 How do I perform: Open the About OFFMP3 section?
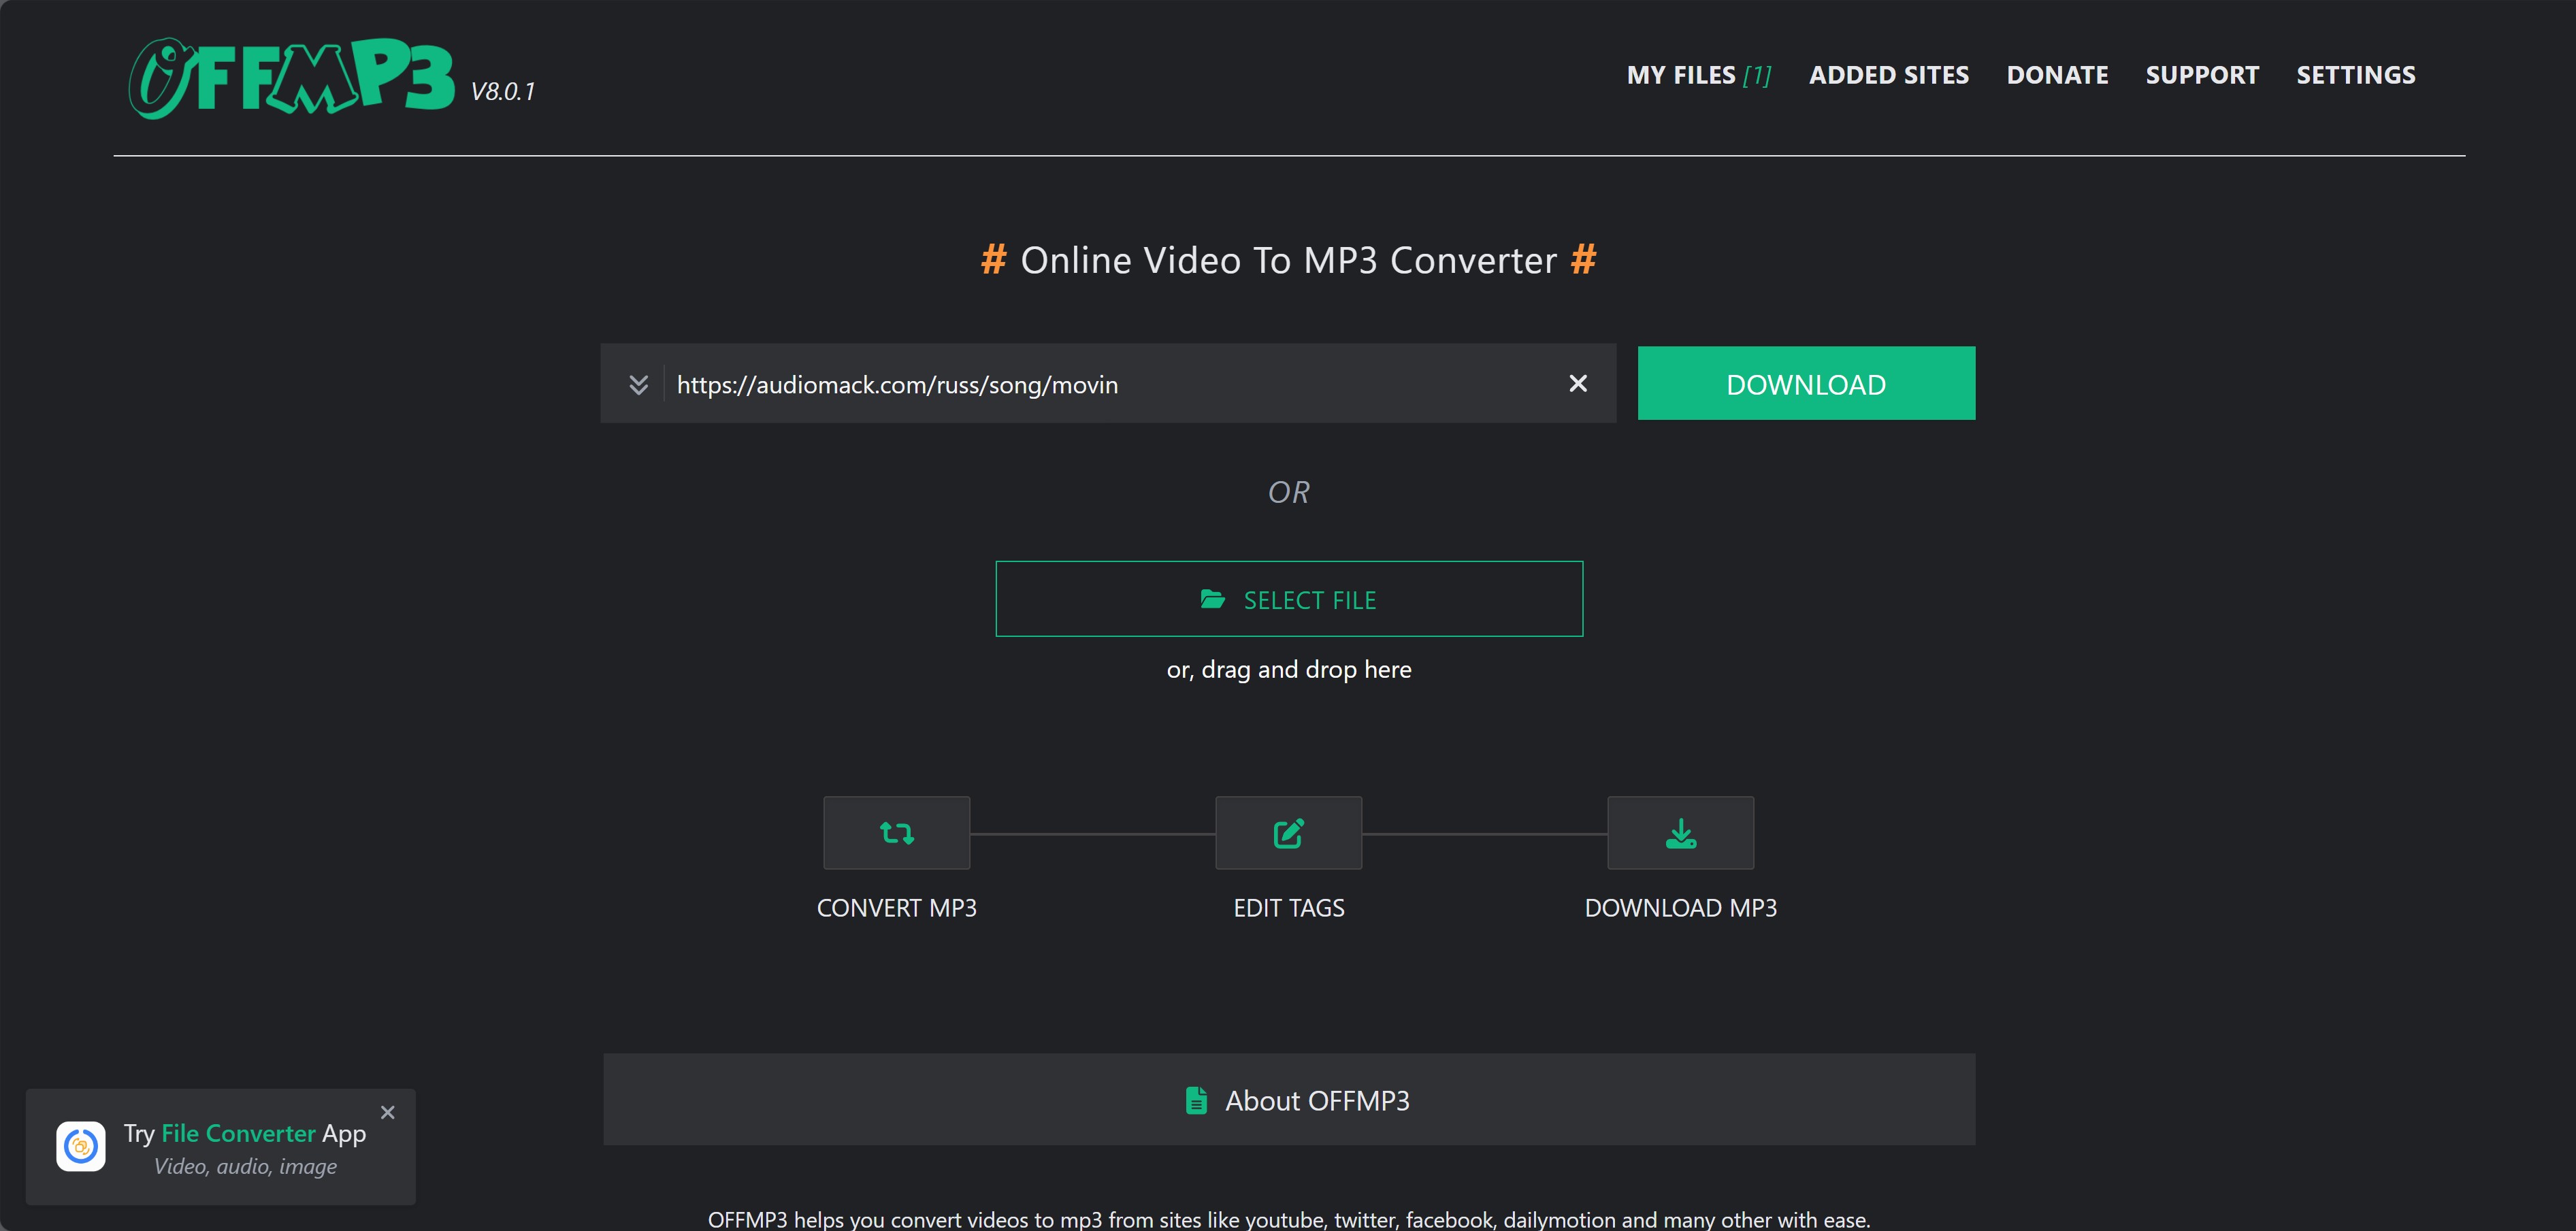[1289, 1099]
